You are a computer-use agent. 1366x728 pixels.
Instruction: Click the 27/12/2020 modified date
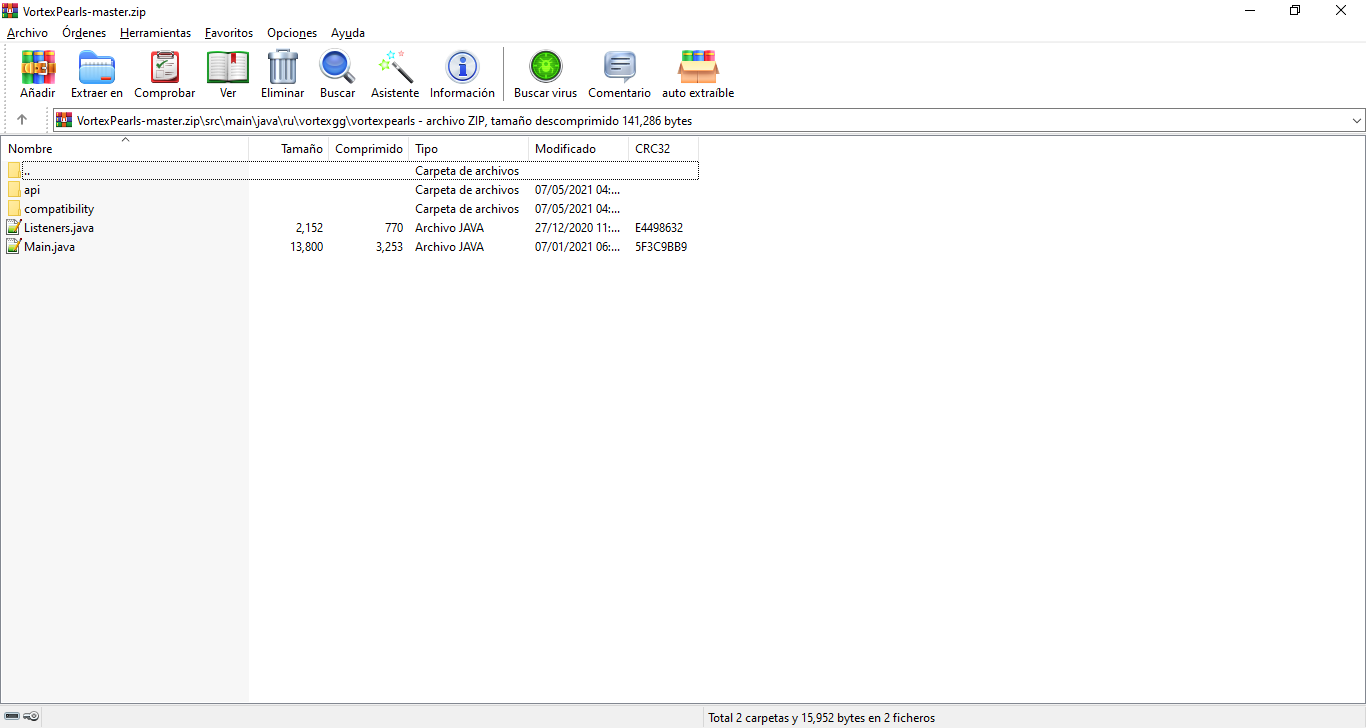tap(577, 228)
